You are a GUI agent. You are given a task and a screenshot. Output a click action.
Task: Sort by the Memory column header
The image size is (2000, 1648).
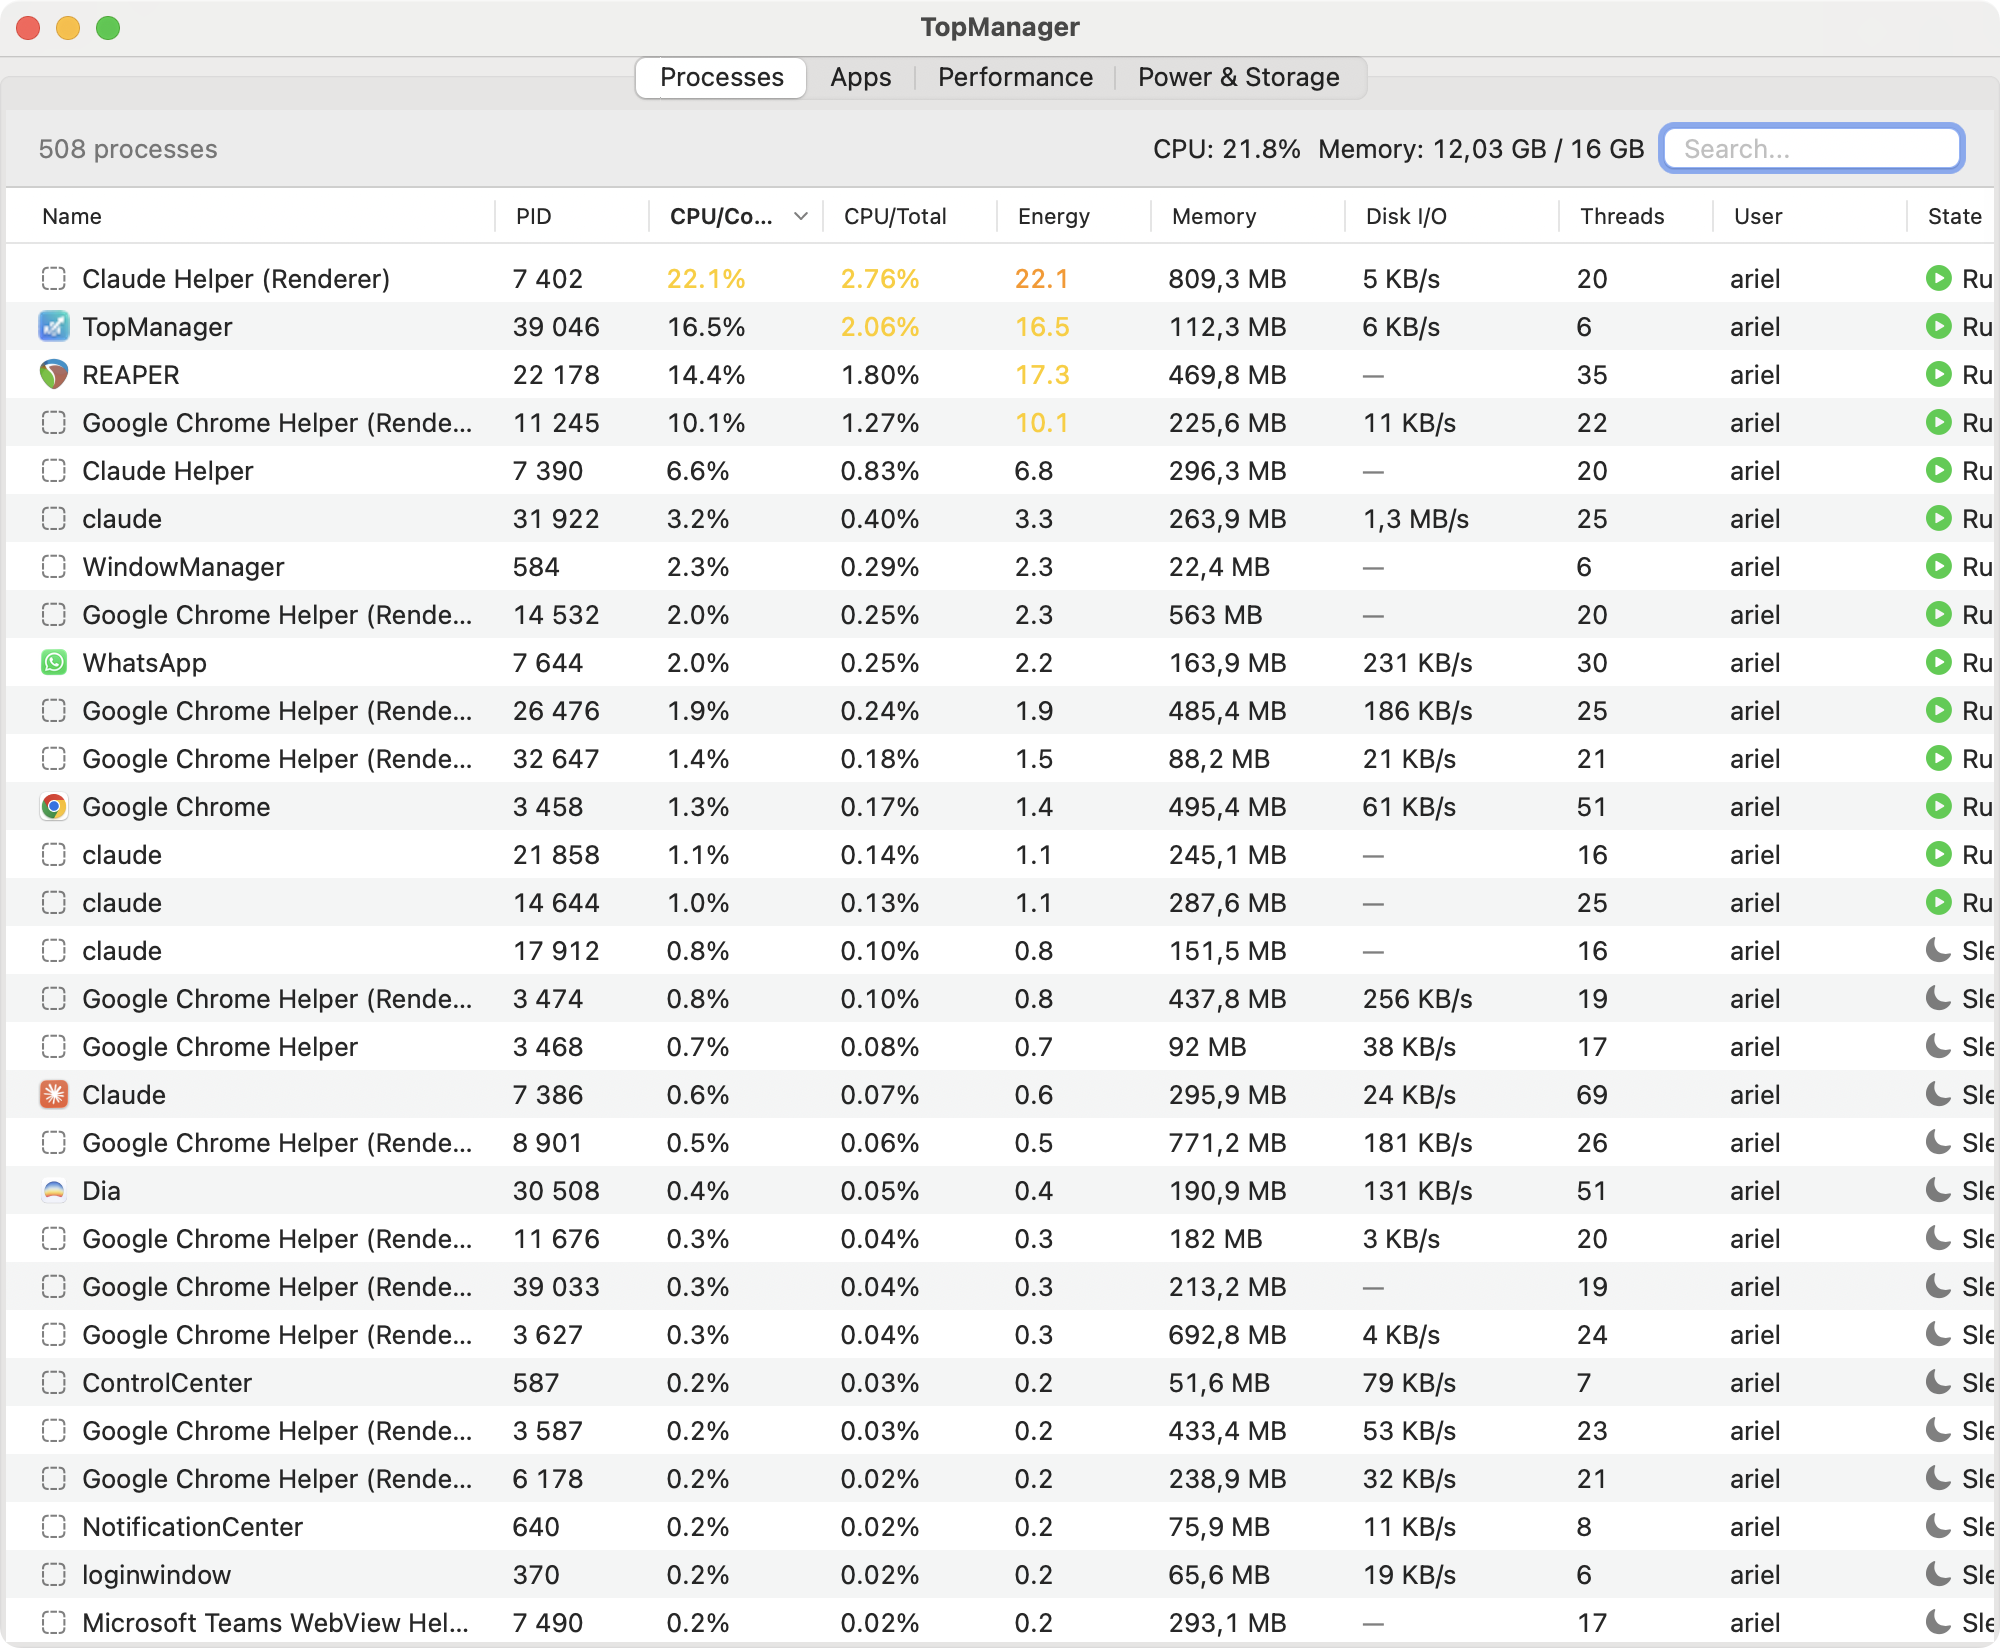click(1214, 216)
